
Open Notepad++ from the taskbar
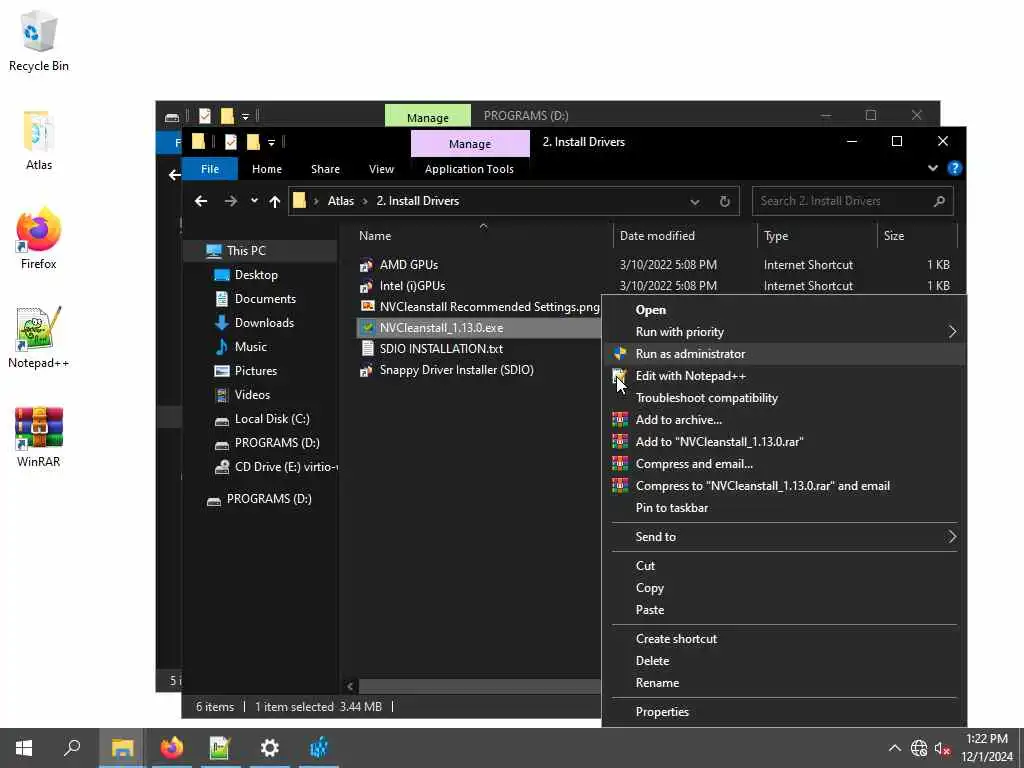click(x=220, y=748)
